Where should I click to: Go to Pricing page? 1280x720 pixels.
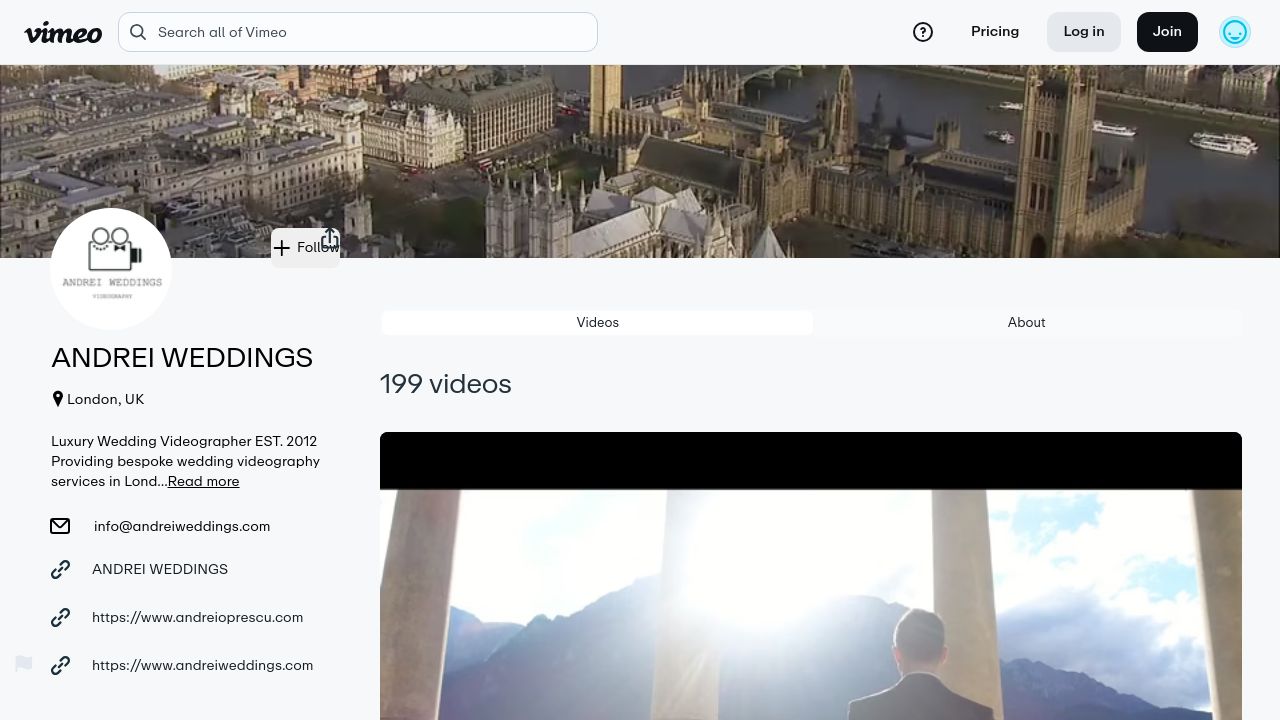click(995, 32)
